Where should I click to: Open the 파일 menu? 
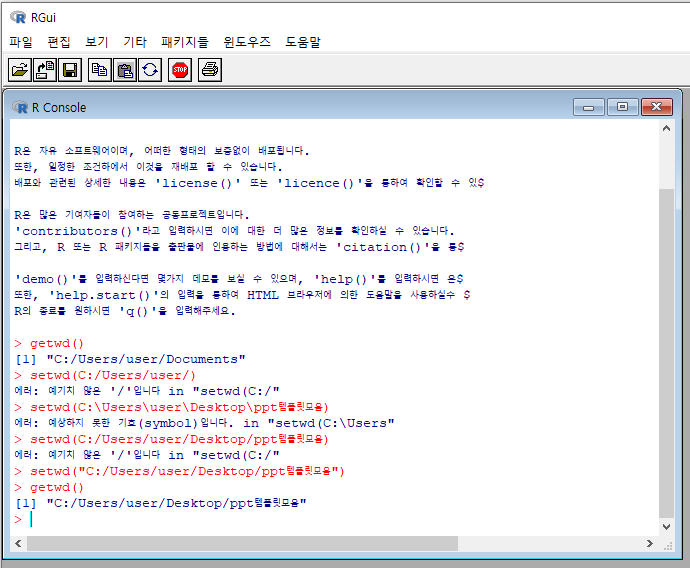coord(21,42)
